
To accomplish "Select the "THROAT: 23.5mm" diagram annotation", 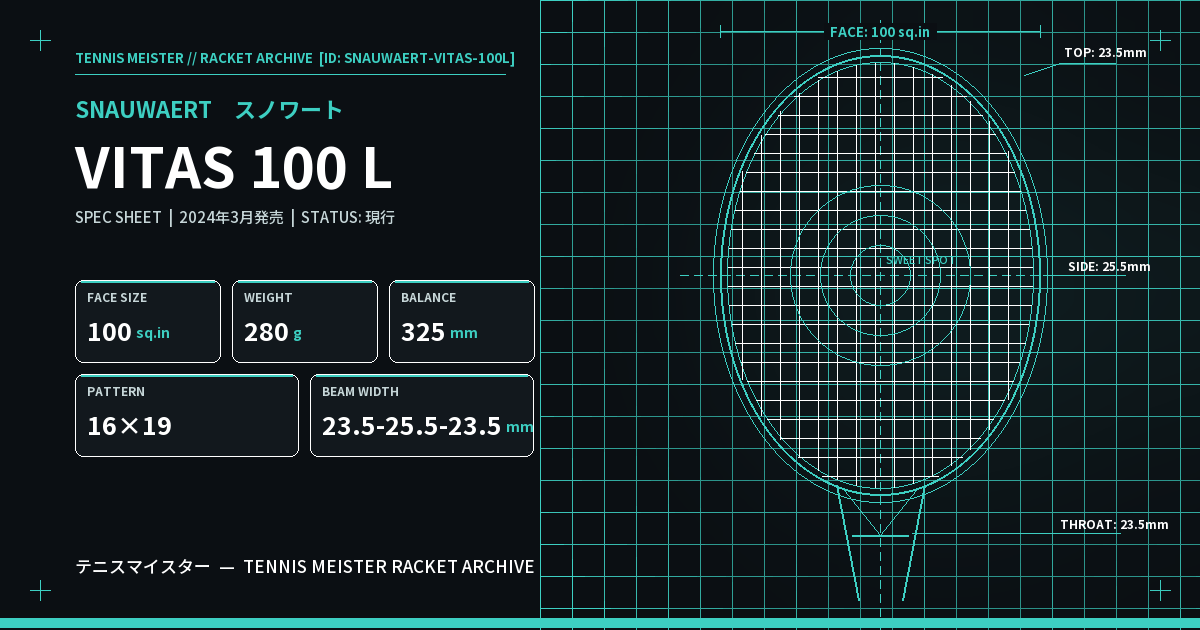I will pos(1114,525).
